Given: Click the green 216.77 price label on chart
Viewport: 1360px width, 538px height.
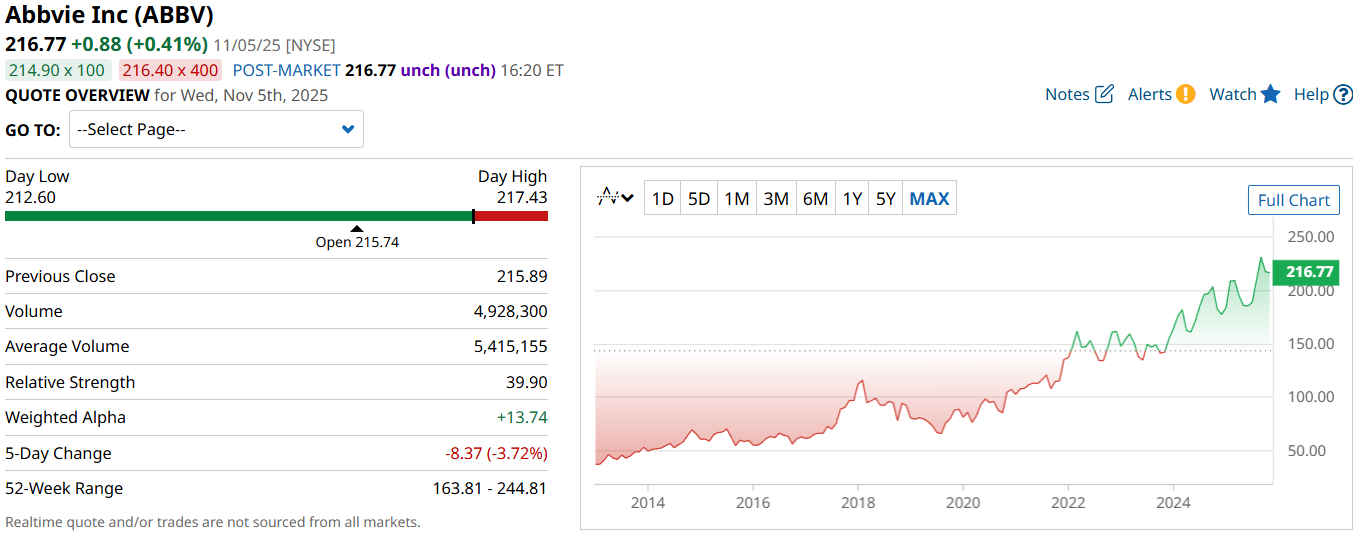Looking at the screenshot, I should pos(1309,271).
